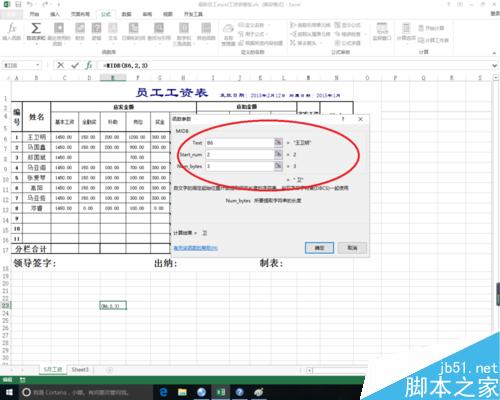Viewport: 500px width, 400px height.
Task: Click Use in Formula in the ribbon
Action: 254,34
